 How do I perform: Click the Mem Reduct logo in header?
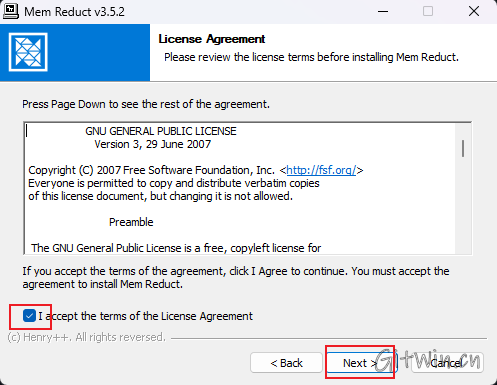click(28, 52)
